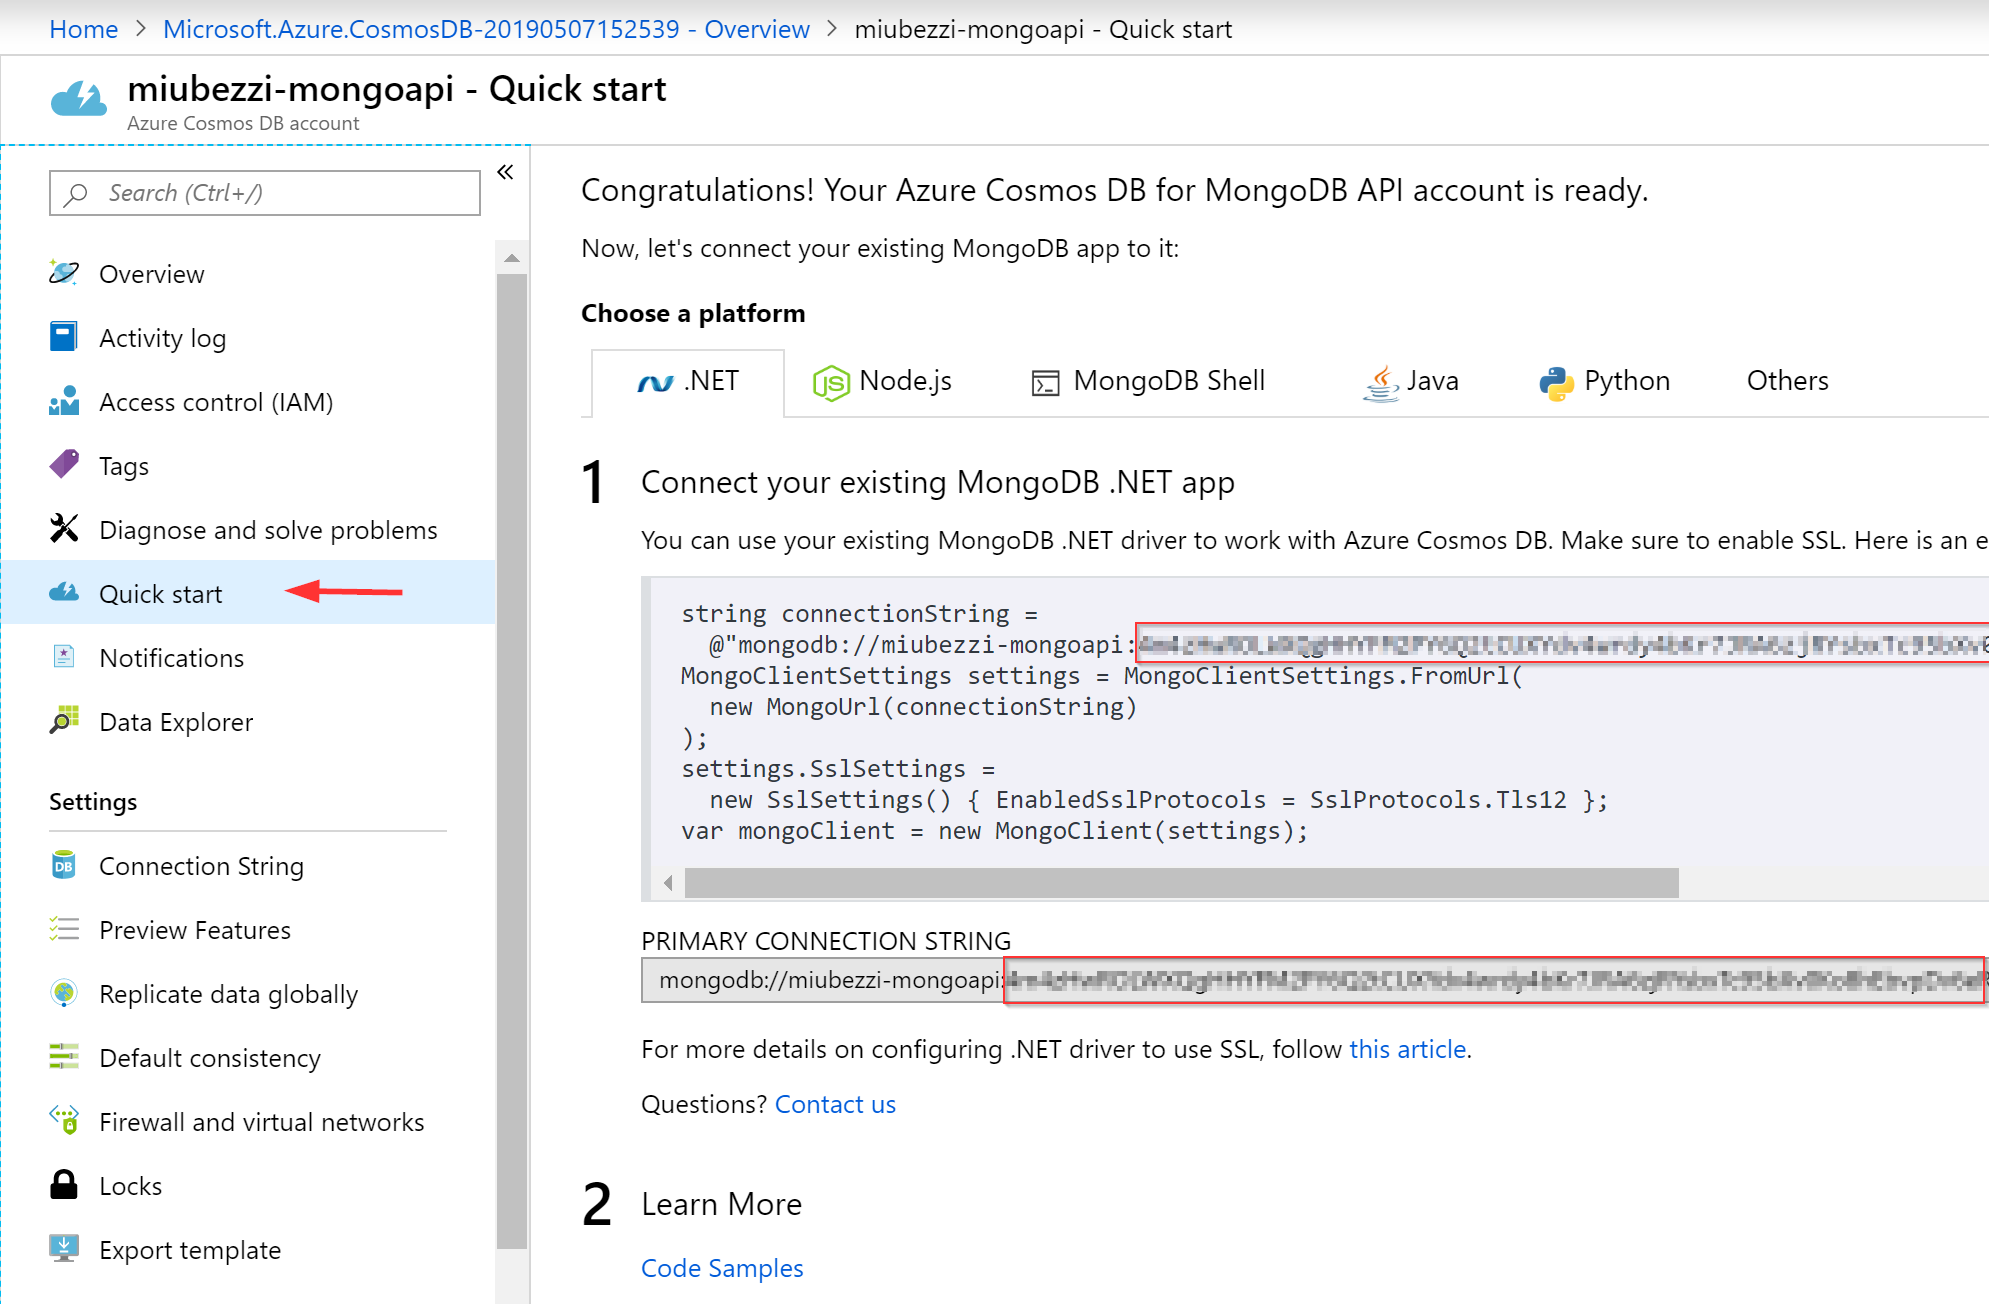Click the Activity log icon
The image size is (1989, 1304).
coord(64,337)
